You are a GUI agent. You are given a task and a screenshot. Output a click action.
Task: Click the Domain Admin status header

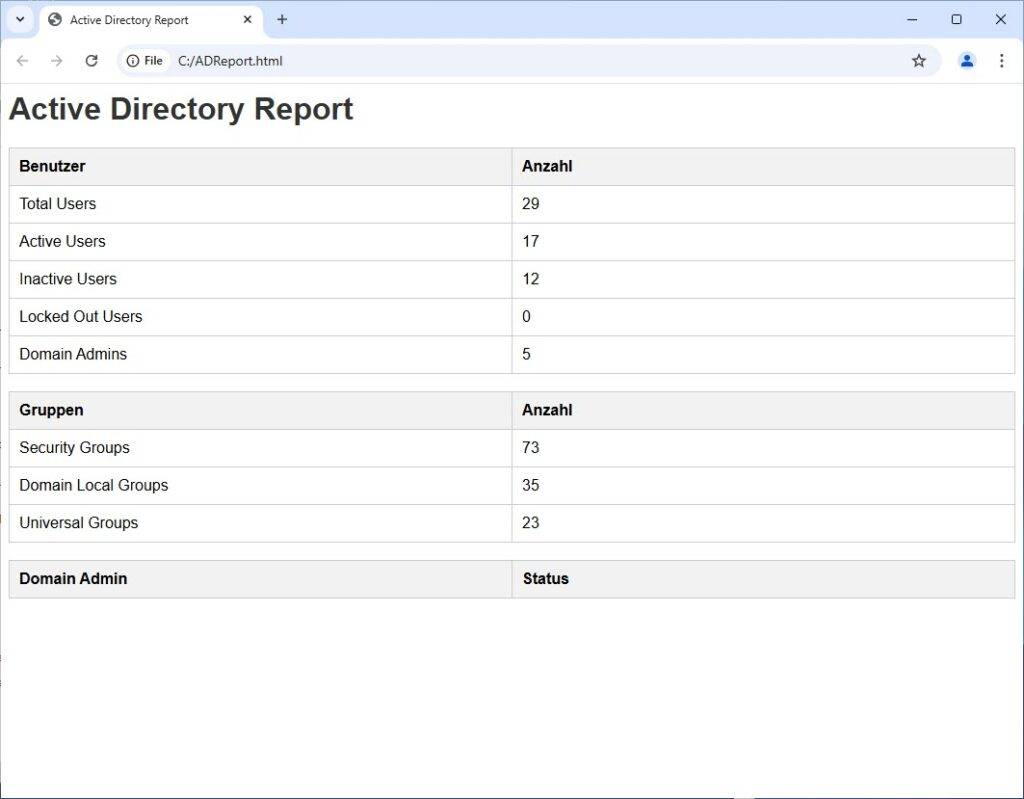545,578
